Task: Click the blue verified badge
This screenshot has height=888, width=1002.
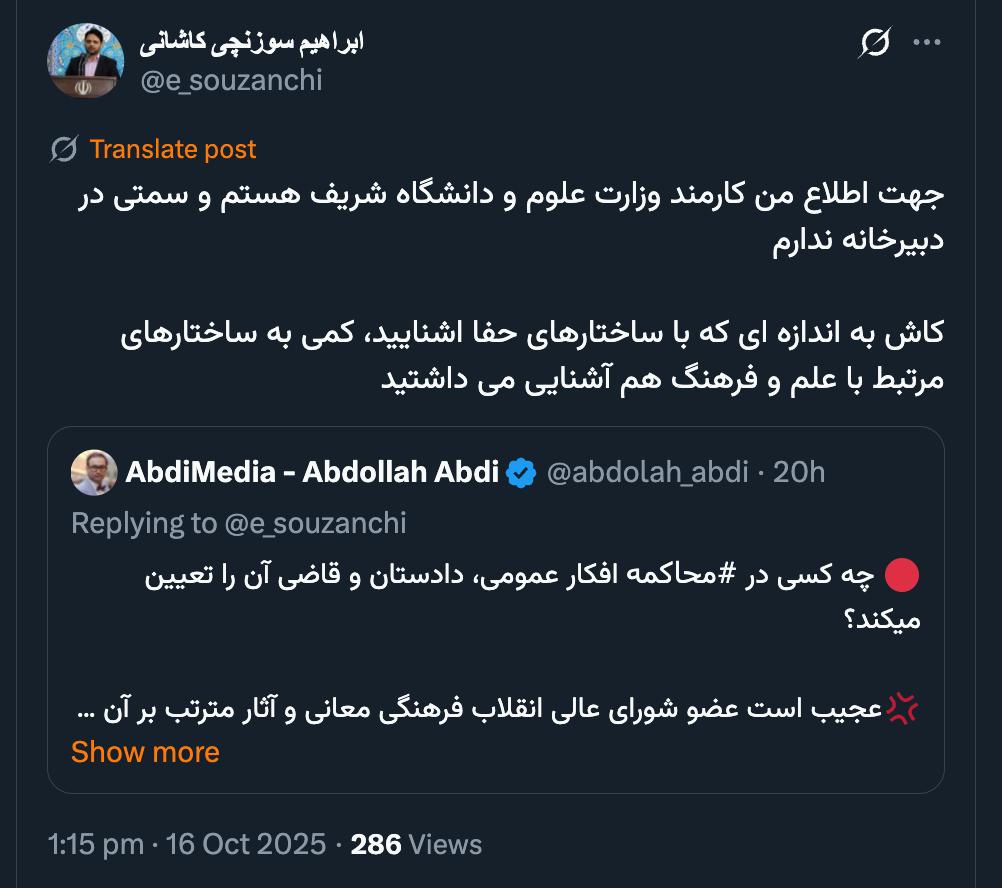Action: 522,472
